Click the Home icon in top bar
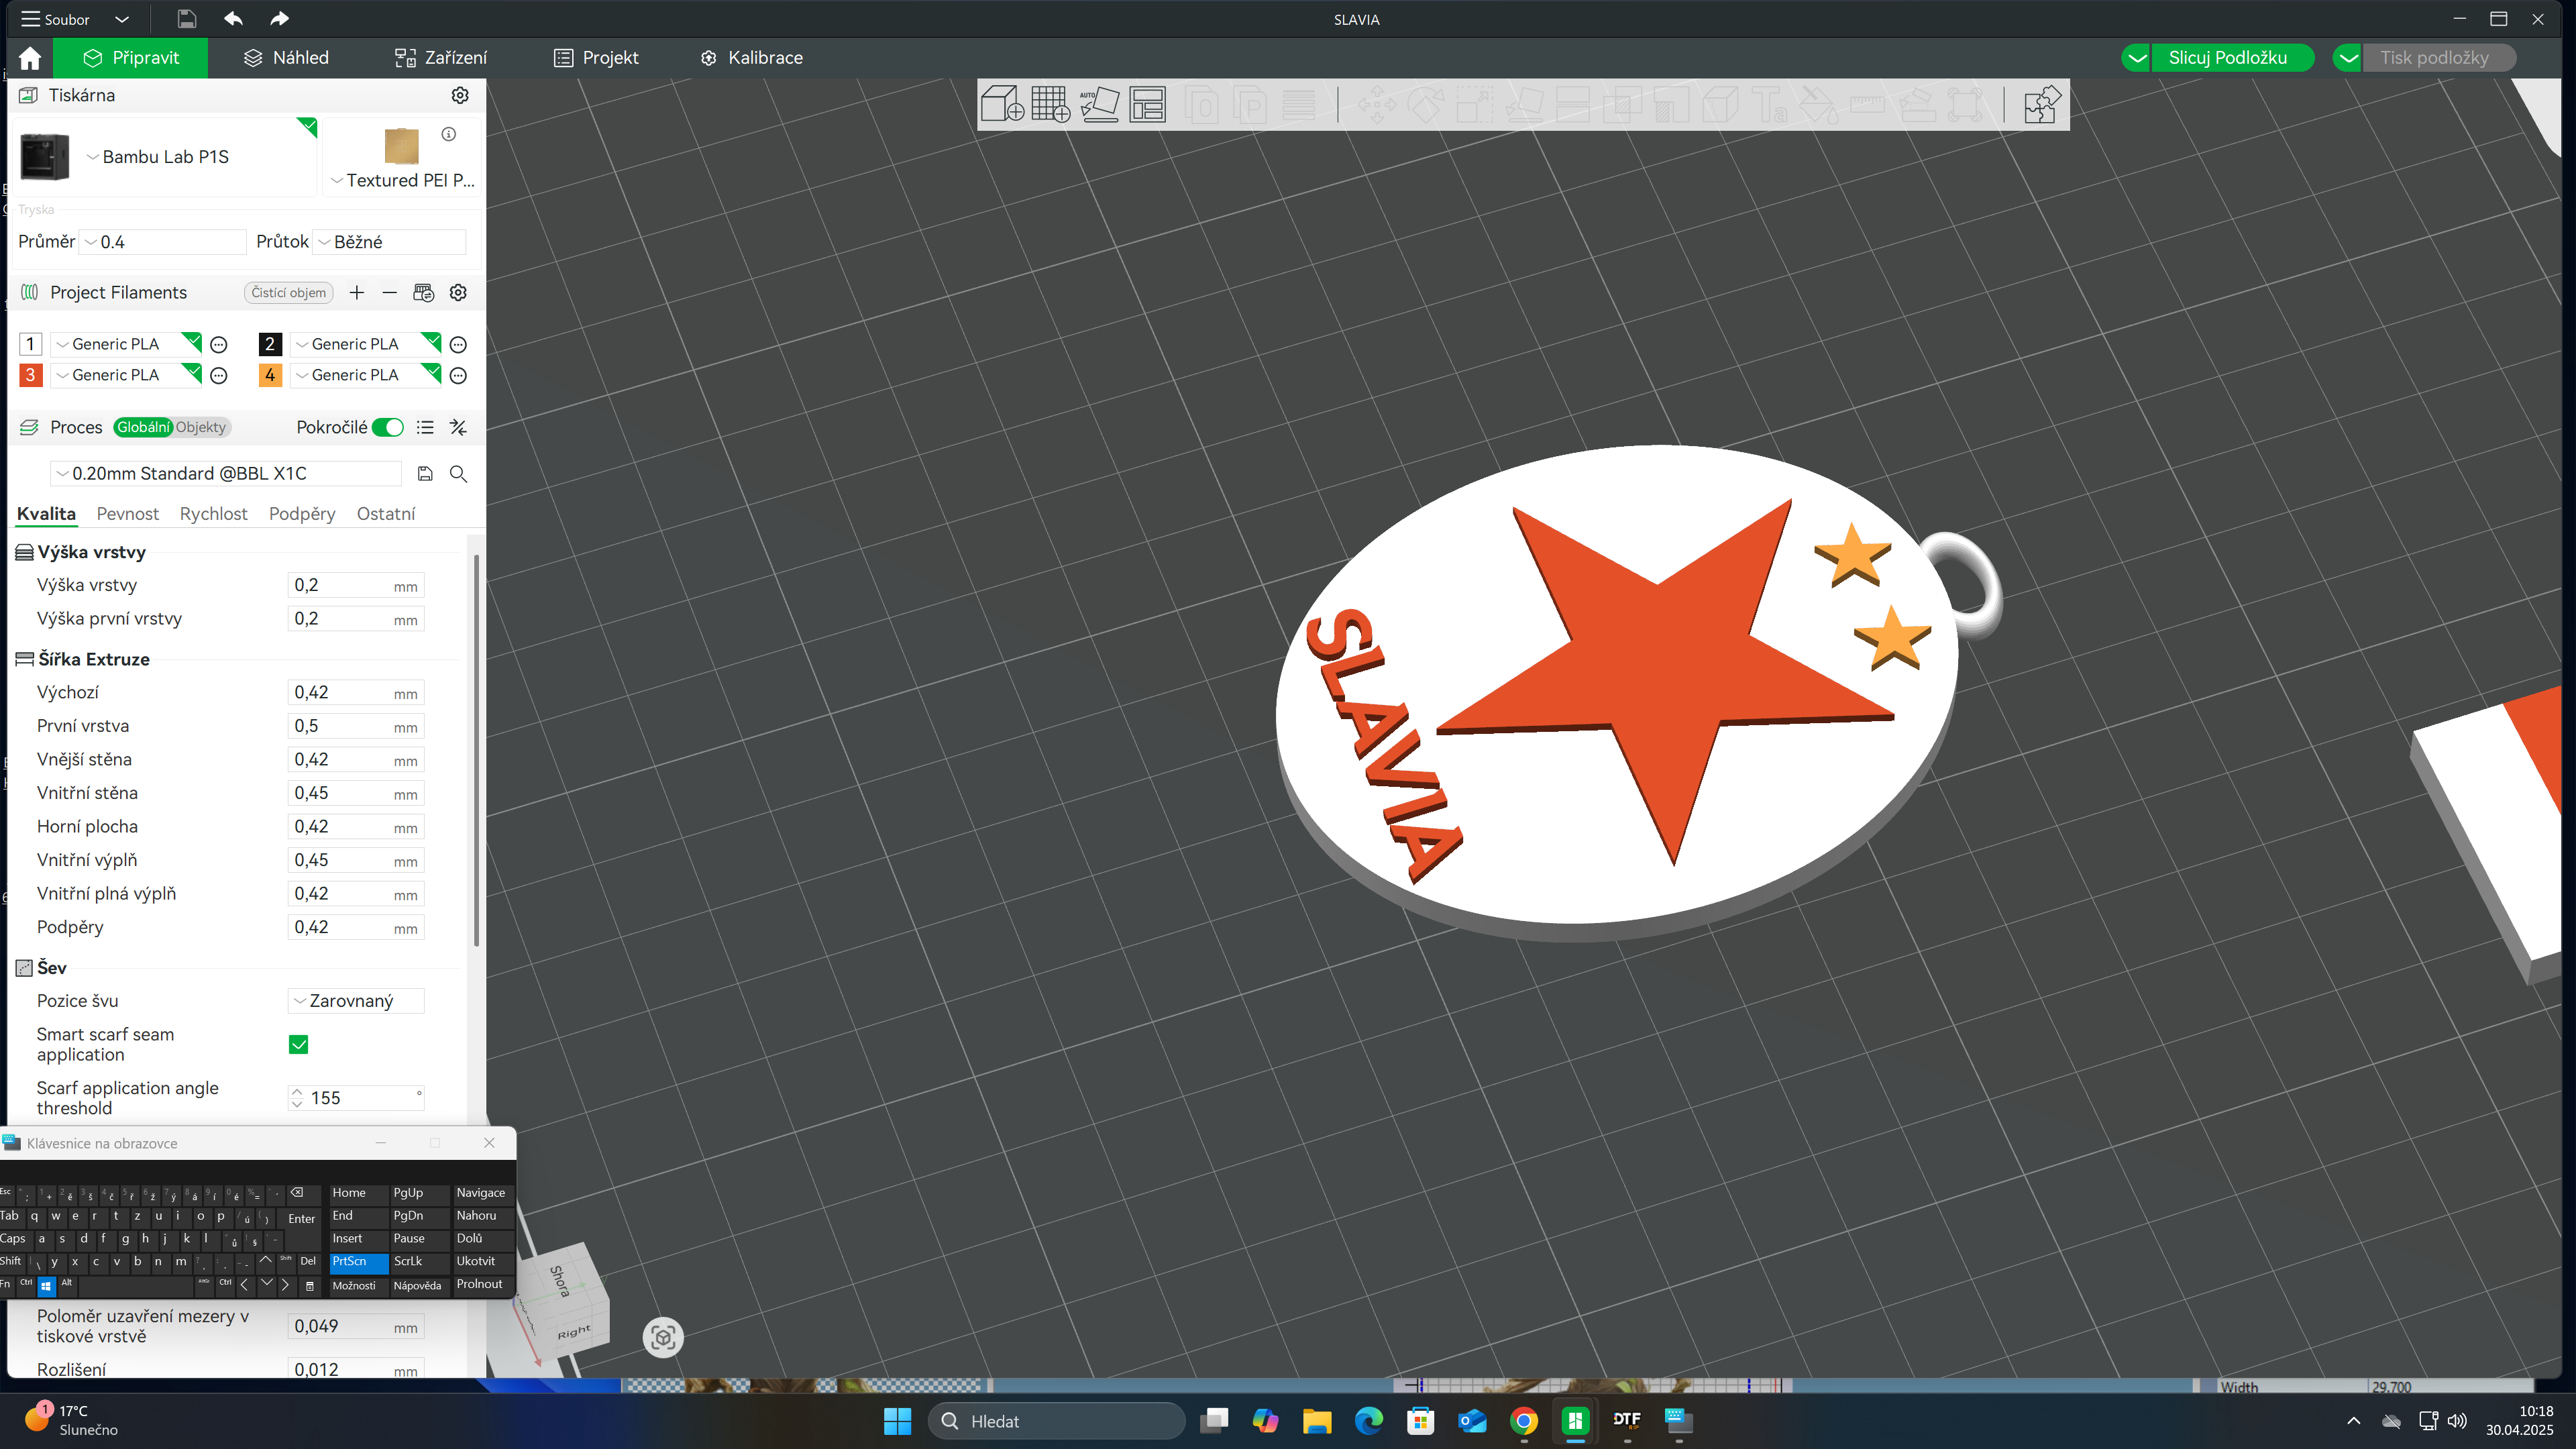The width and height of the screenshot is (2576, 1449). (30, 58)
